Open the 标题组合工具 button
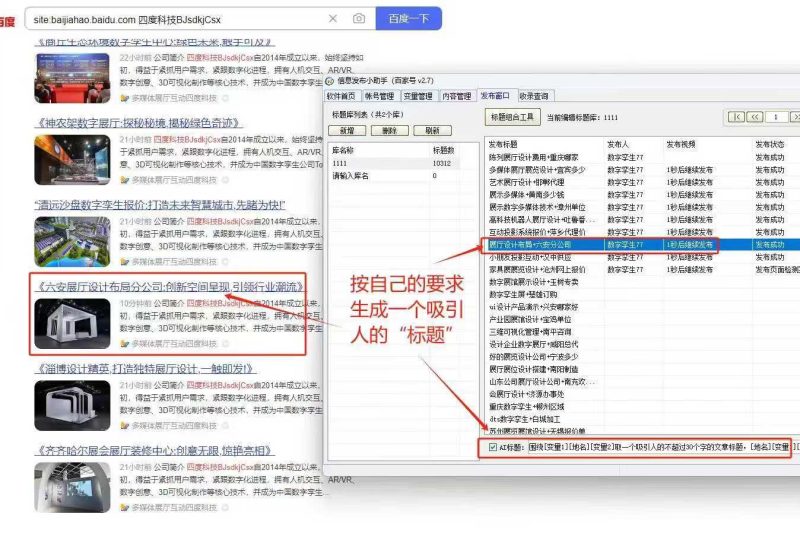The width and height of the screenshot is (800, 533). coord(512,117)
